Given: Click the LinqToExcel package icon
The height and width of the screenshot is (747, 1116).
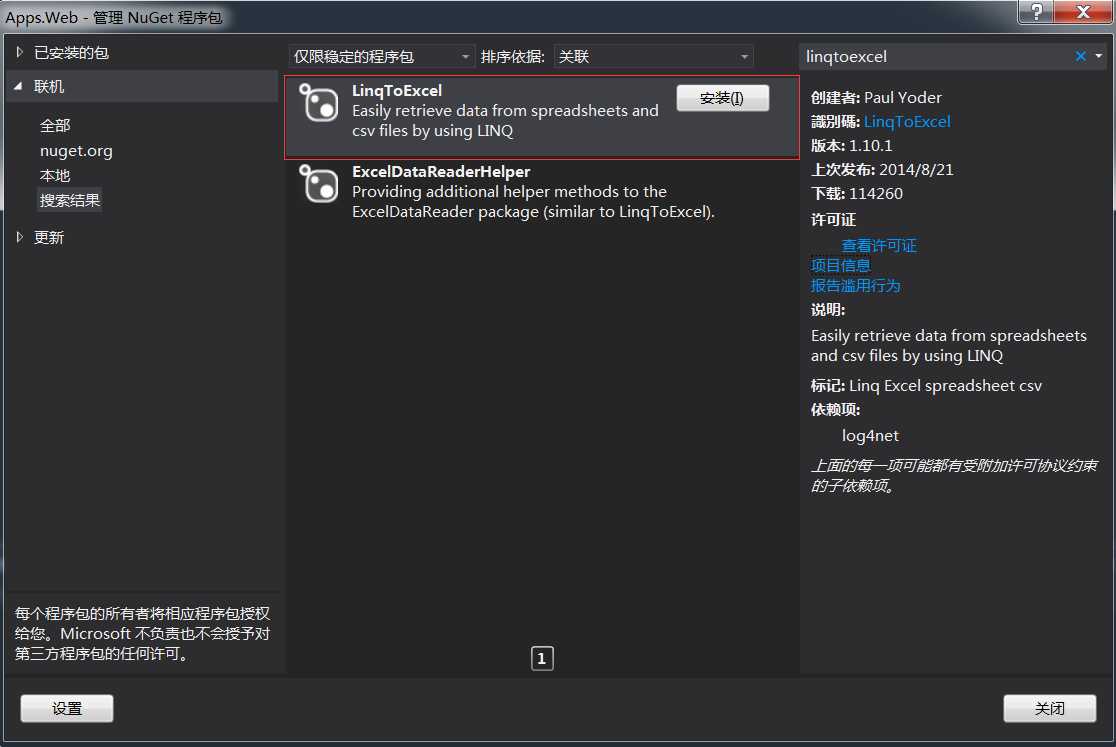Looking at the screenshot, I should (318, 102).
